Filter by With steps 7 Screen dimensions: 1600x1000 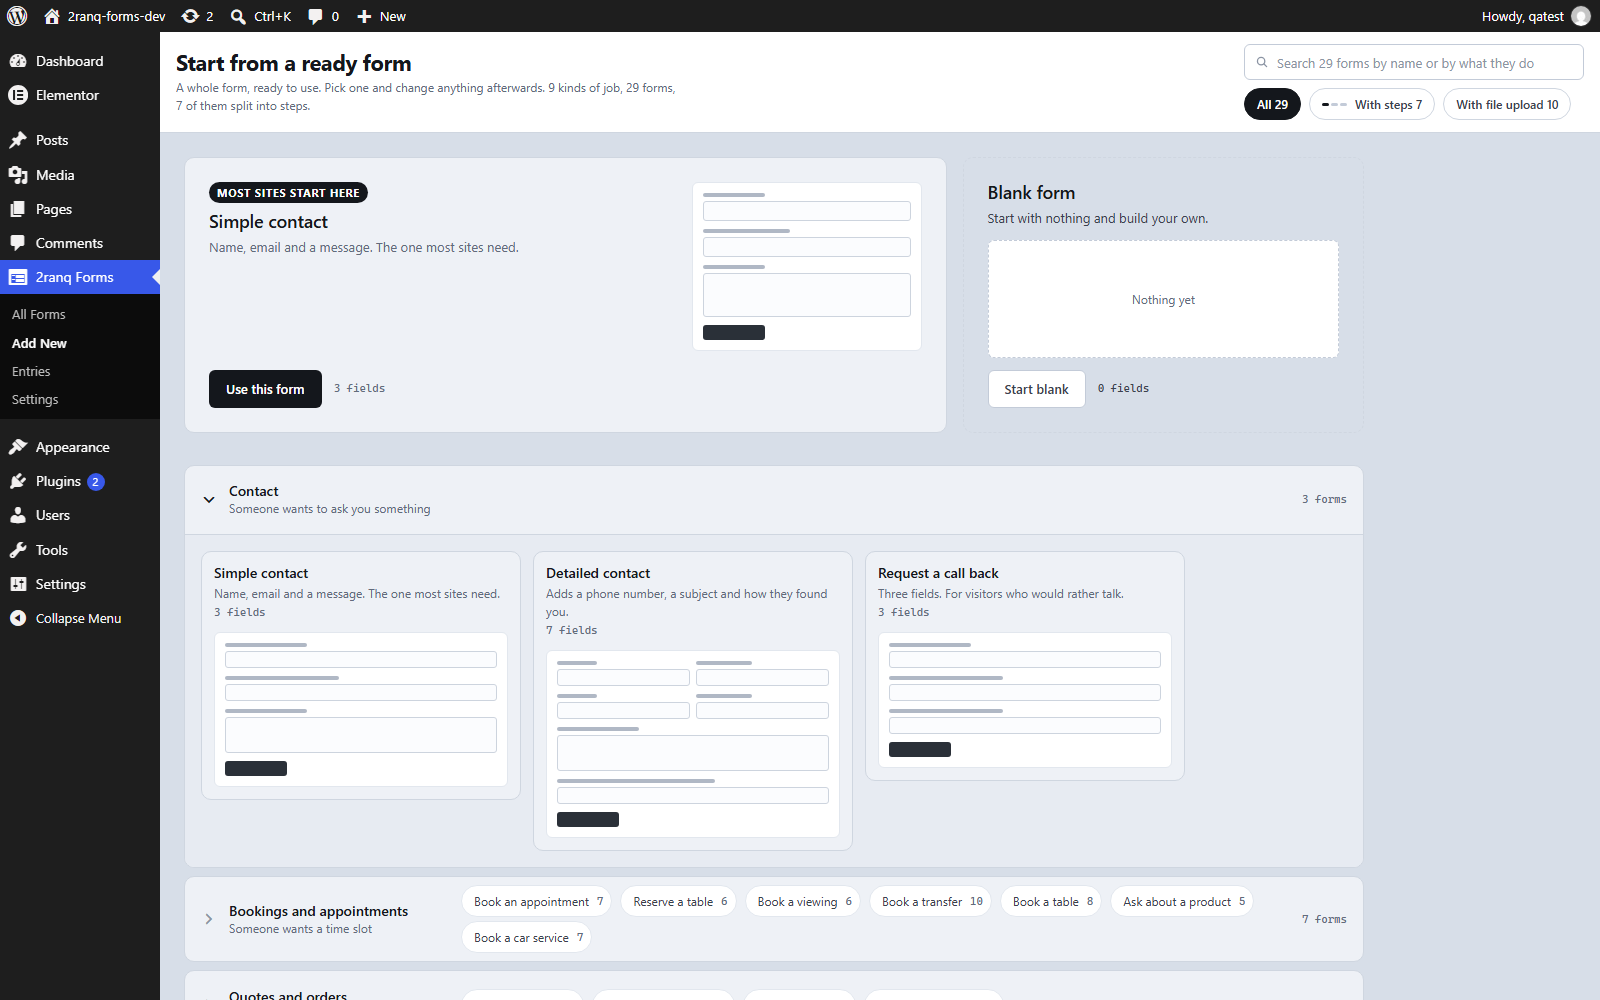[x=1372, y=104]
